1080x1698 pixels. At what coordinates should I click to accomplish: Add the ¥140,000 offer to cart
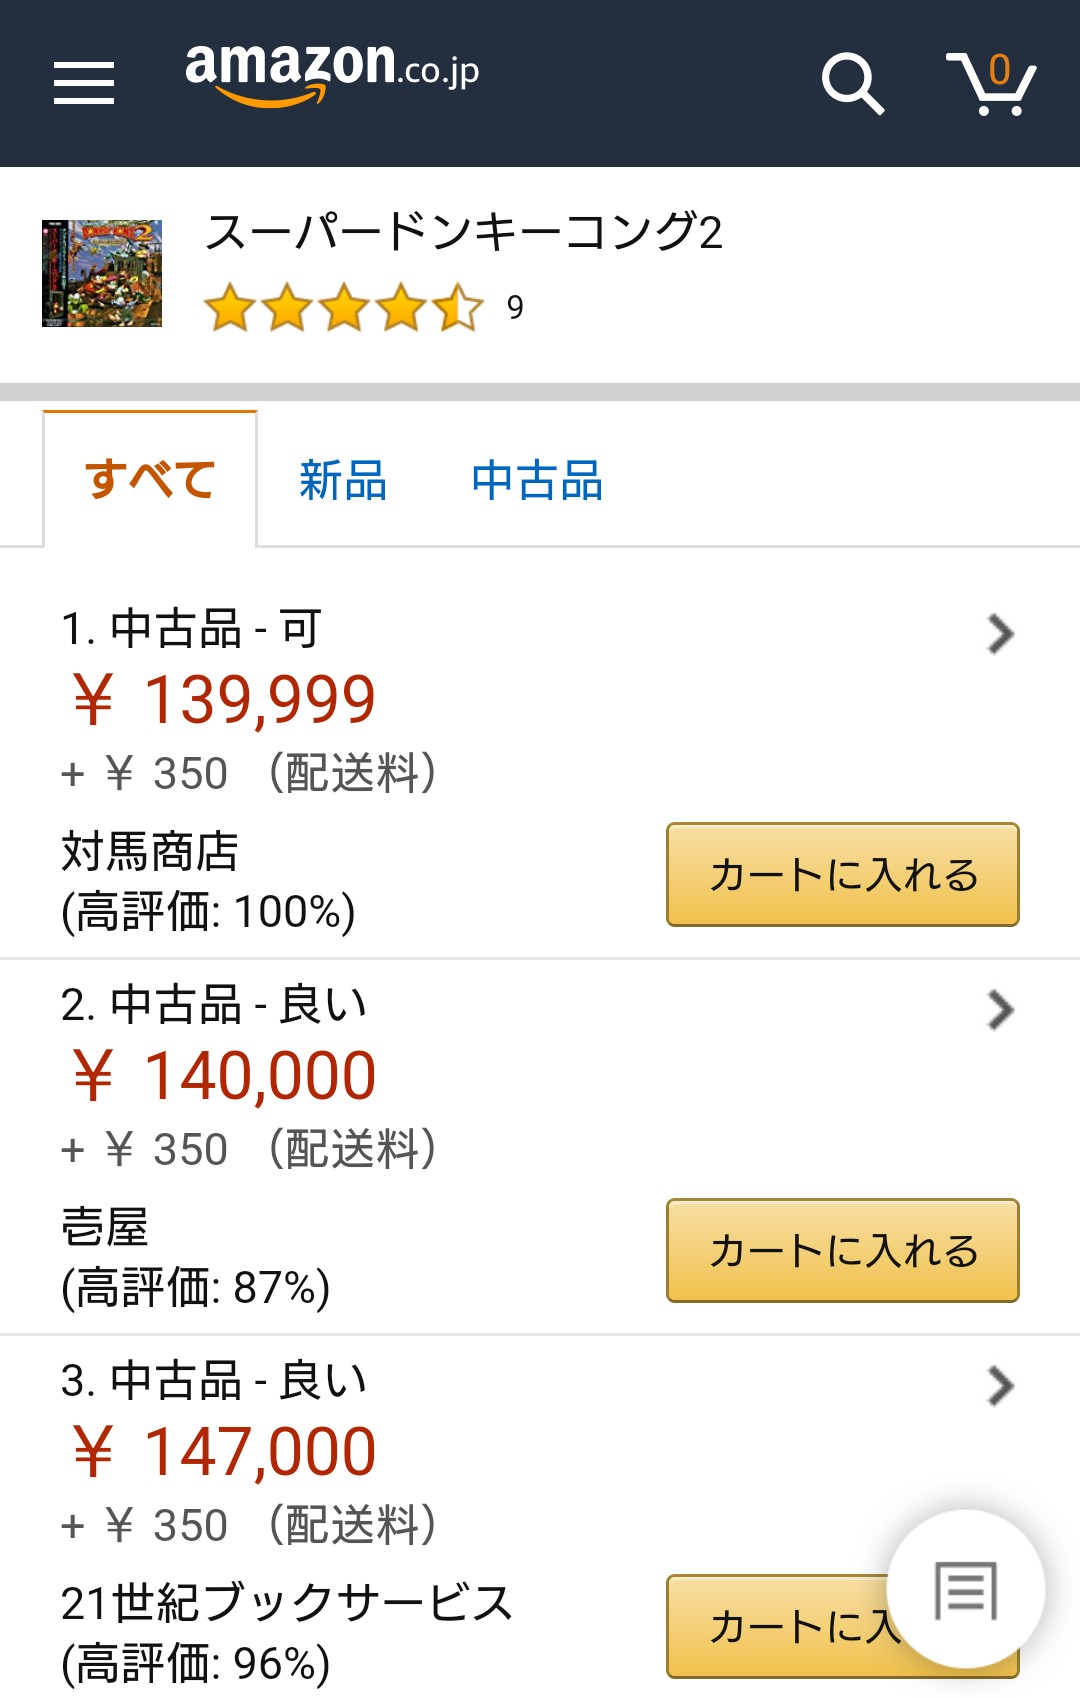pos(842,1251)
